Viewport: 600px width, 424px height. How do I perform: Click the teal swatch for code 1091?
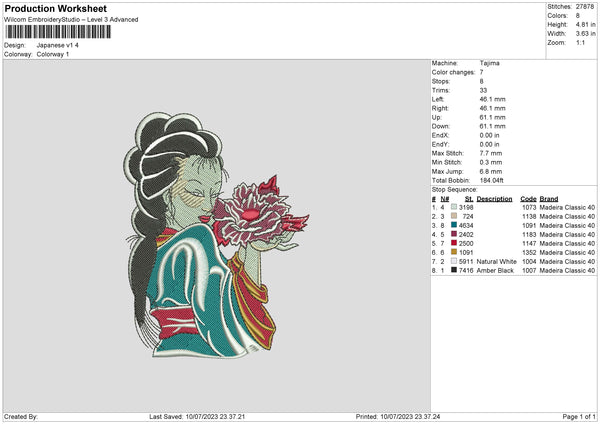click(x=454, y=225)
